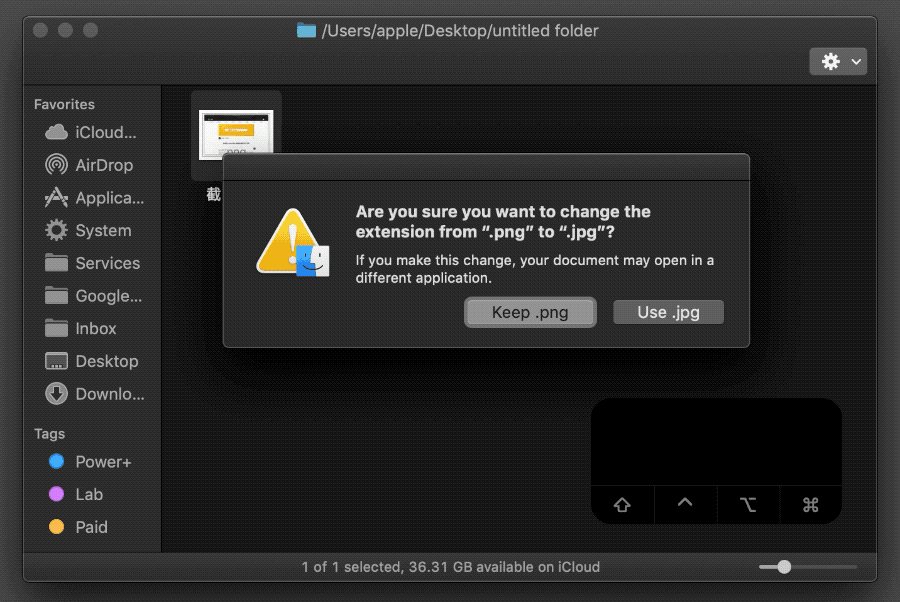Click the 'different application' warning message

point(534,269)
